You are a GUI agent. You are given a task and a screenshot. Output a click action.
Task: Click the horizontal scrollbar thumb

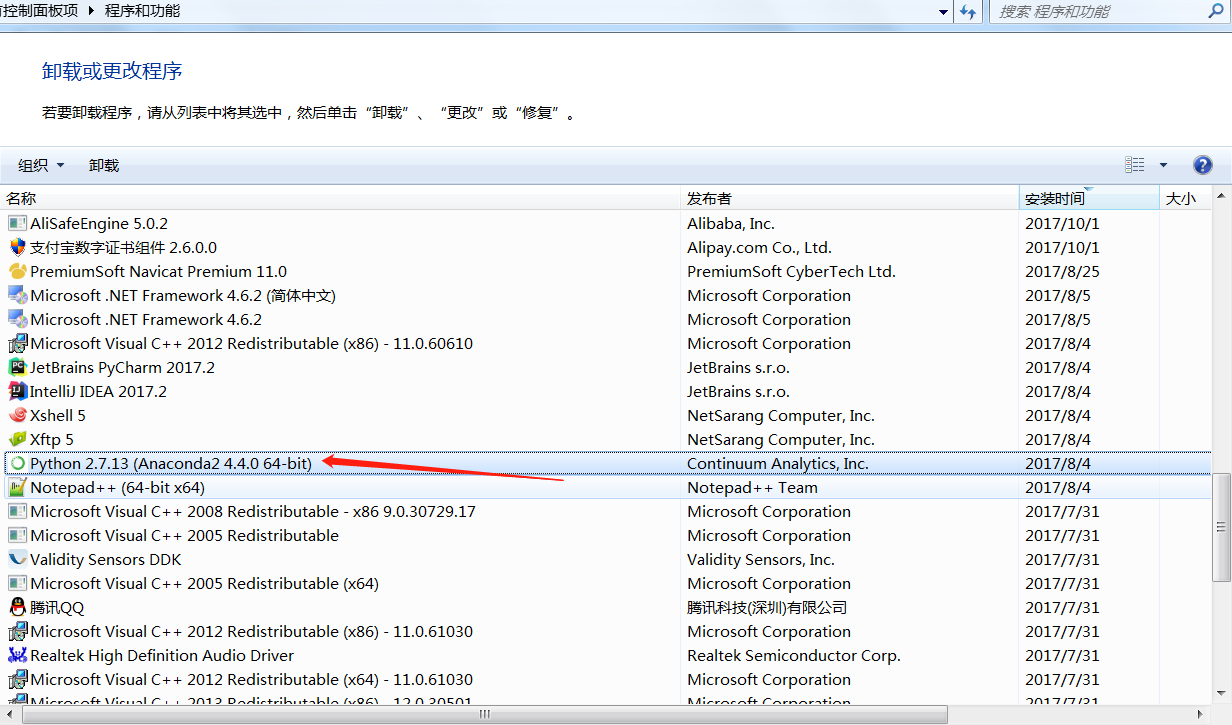484,714
